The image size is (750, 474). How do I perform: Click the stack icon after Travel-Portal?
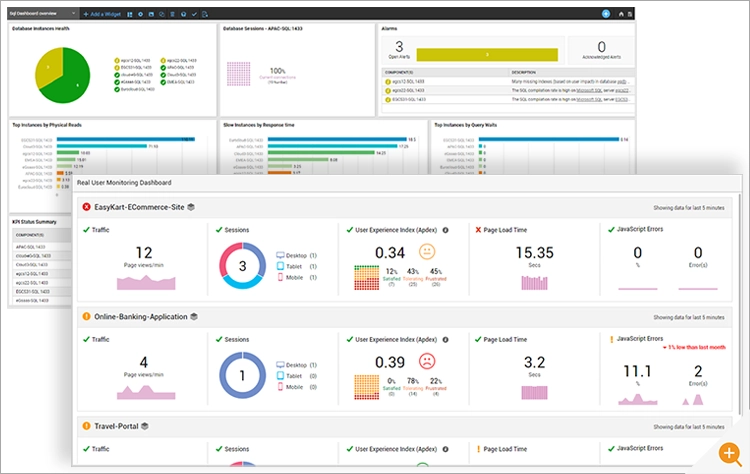pyautogui.click(x=144, y=426)
